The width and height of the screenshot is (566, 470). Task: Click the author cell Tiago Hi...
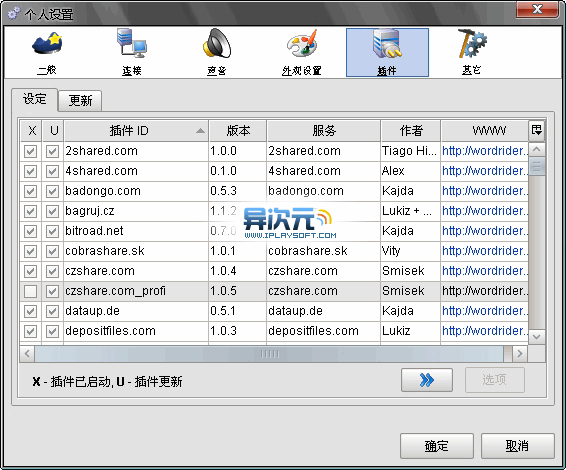click(410, 151)
